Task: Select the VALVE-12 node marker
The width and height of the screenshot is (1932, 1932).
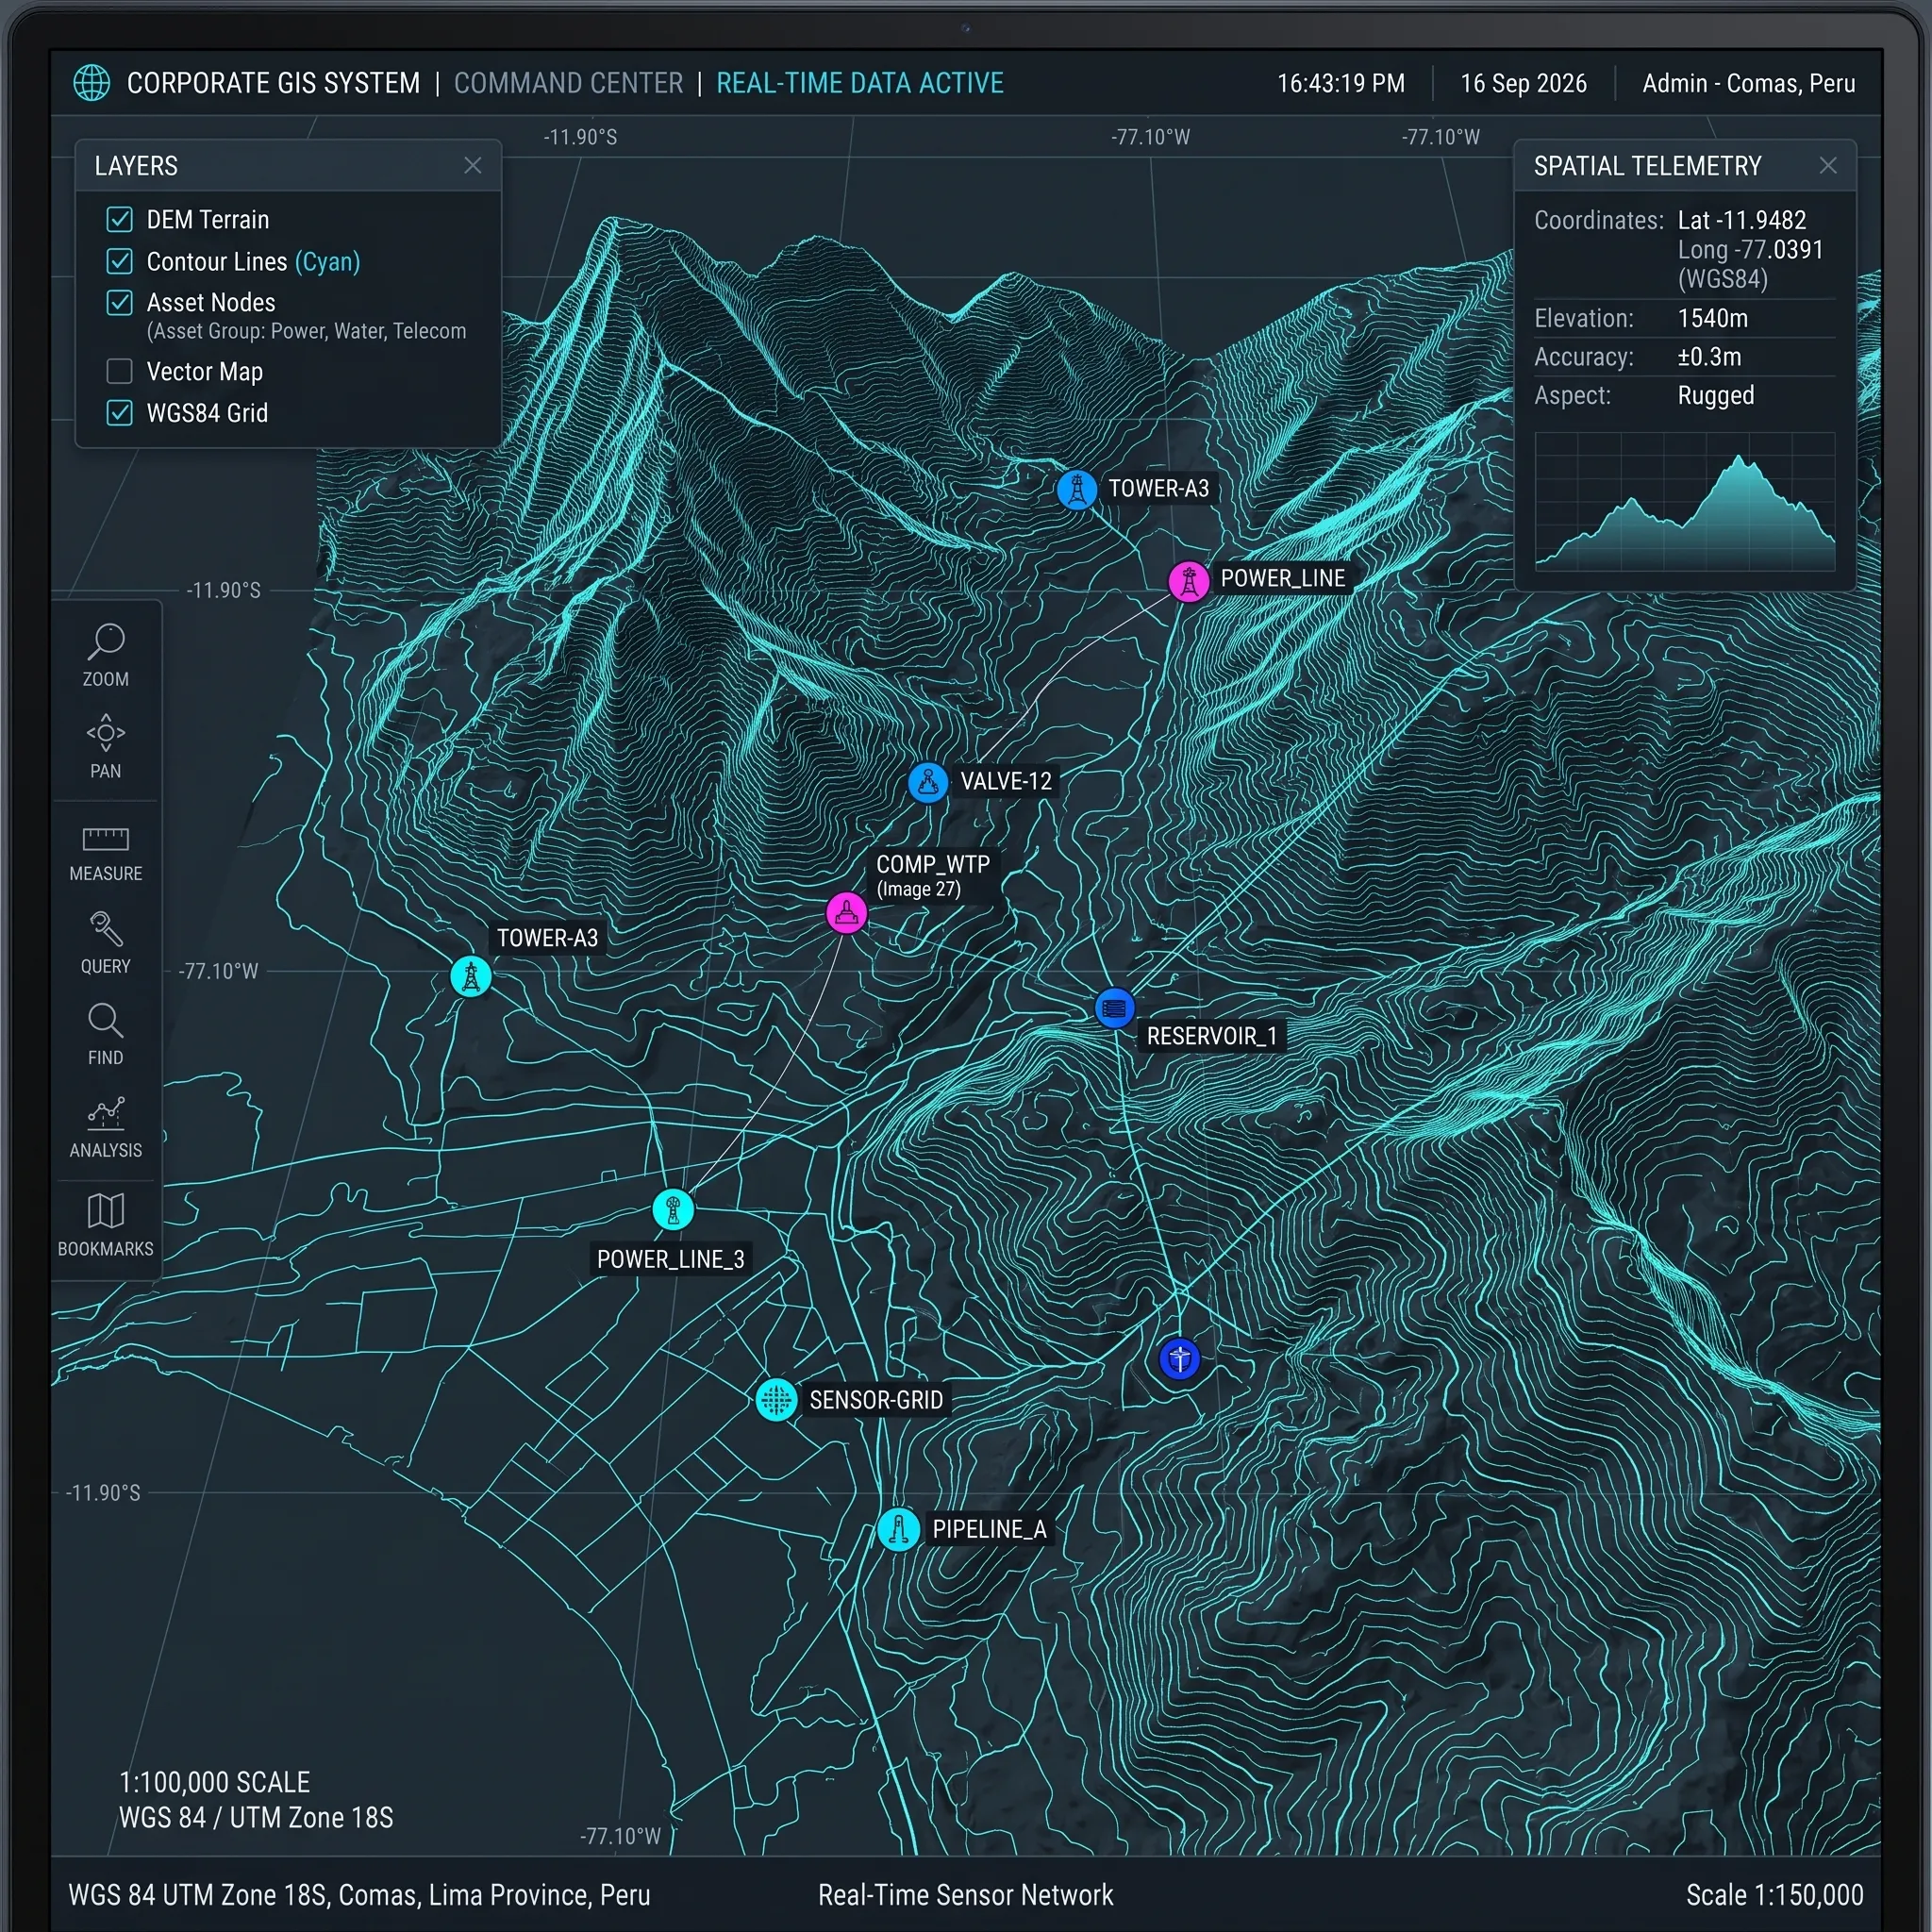Action: (928, 782)
